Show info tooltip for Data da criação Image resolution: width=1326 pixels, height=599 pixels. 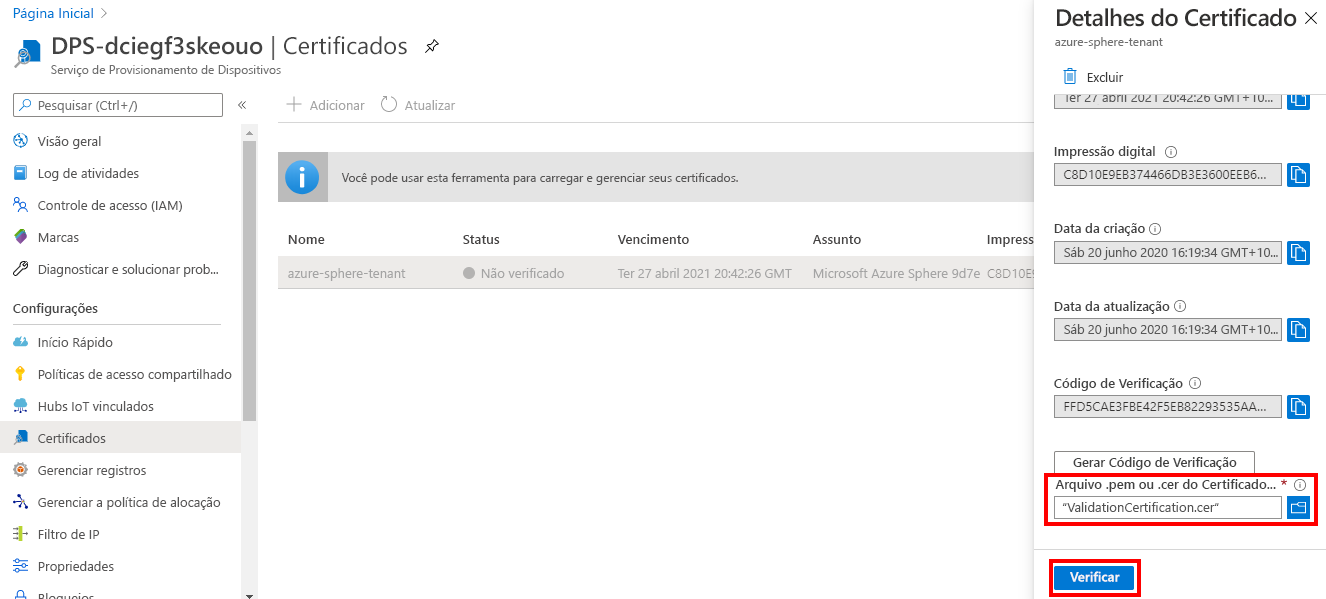[1155, 229]
